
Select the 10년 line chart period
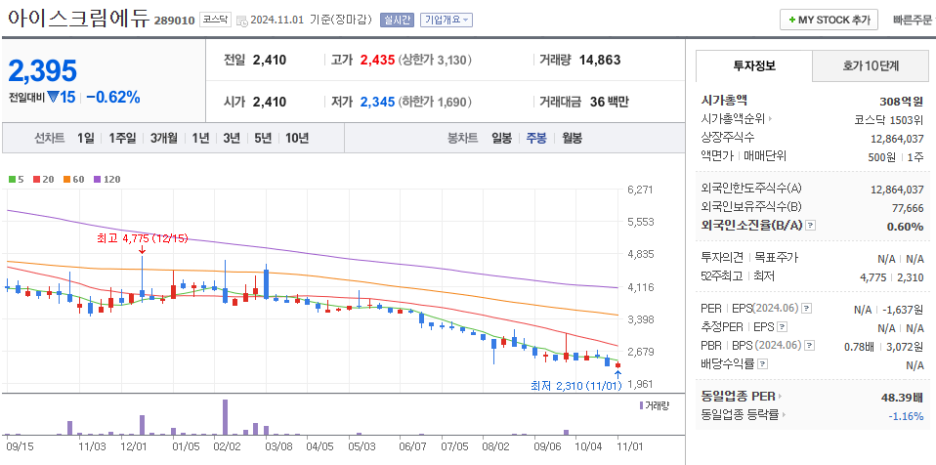click(x=297, y=138)
